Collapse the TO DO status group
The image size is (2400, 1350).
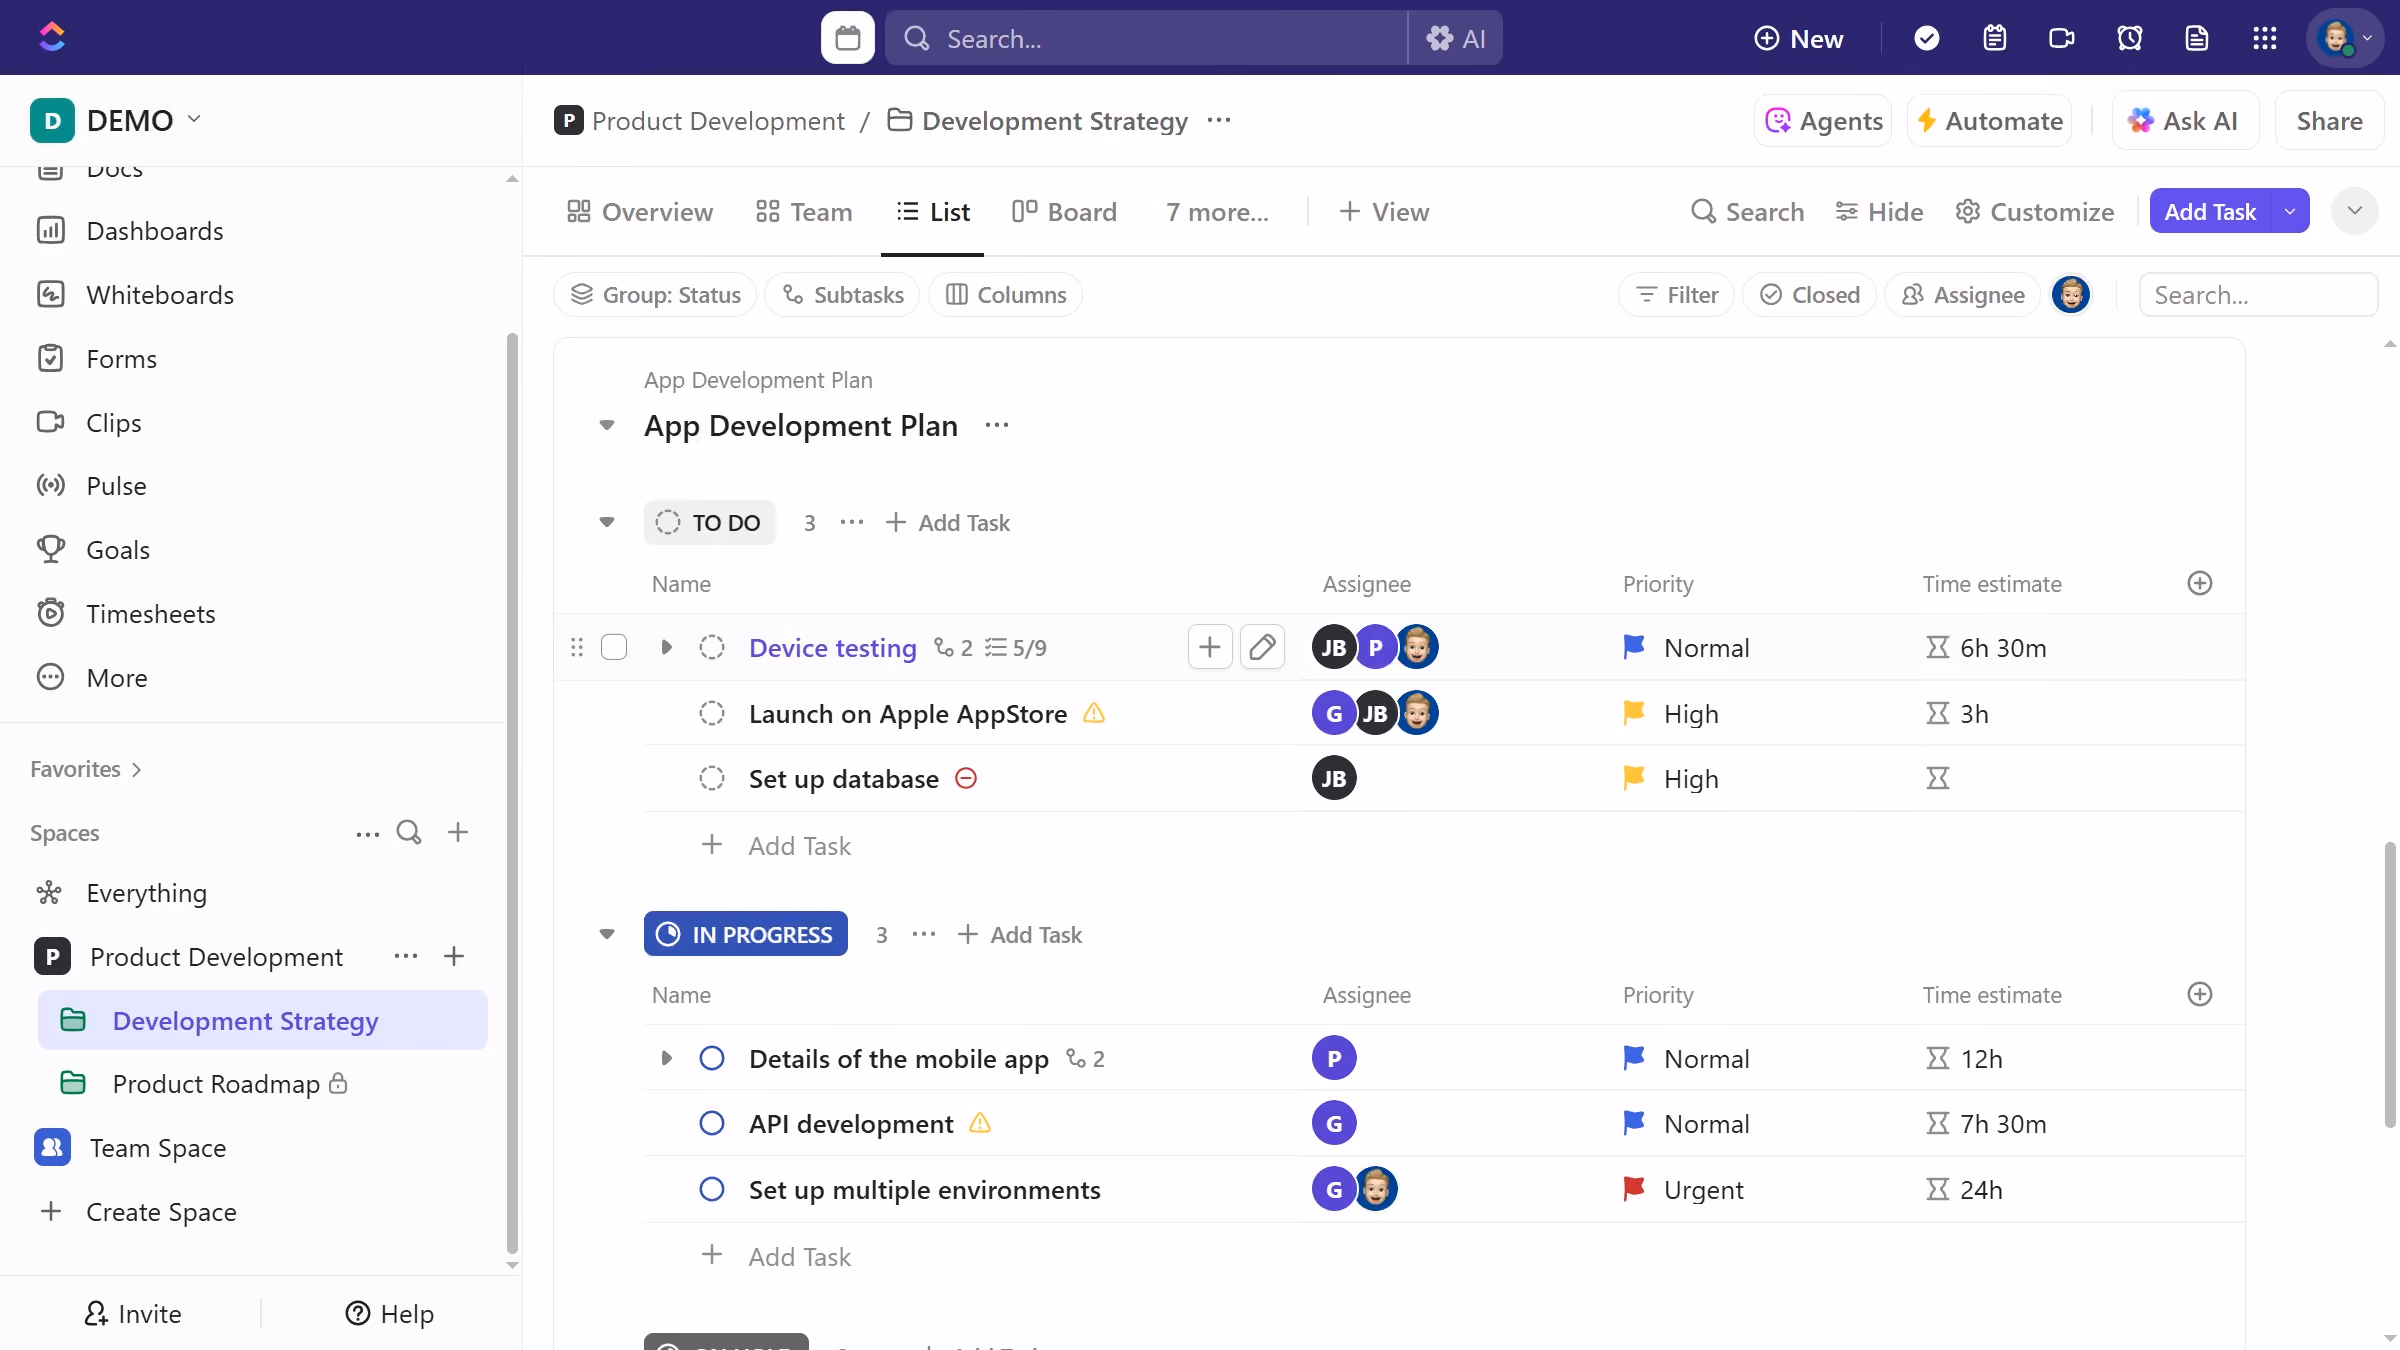606,522
